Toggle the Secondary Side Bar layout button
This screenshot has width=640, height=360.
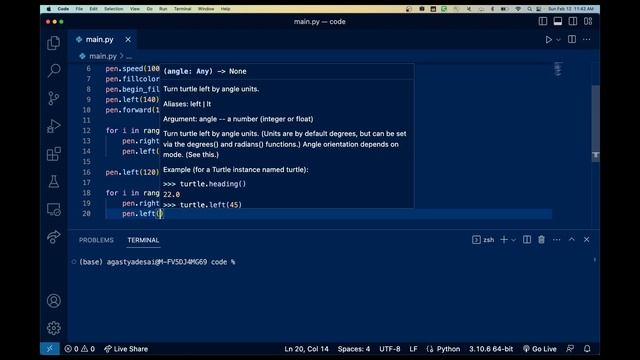[573, 21]
